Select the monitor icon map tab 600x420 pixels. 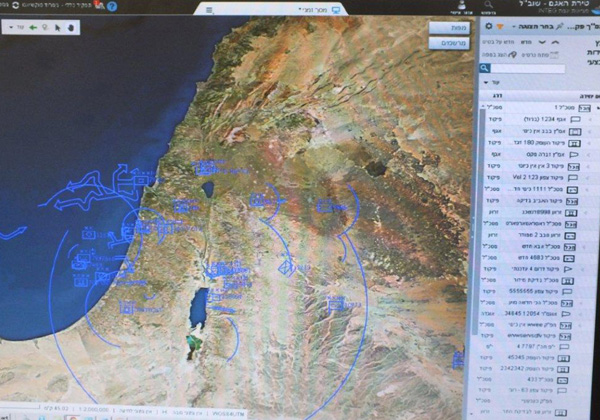(335, 9)
